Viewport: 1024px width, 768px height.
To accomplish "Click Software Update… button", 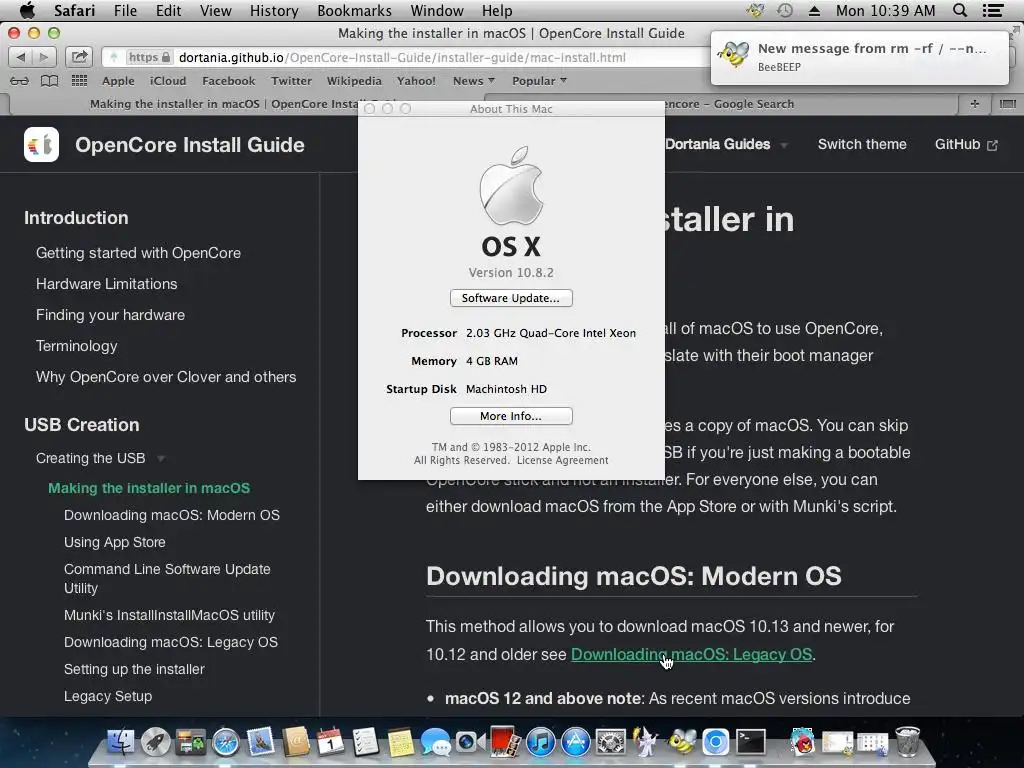I will [x=511, y=298].
